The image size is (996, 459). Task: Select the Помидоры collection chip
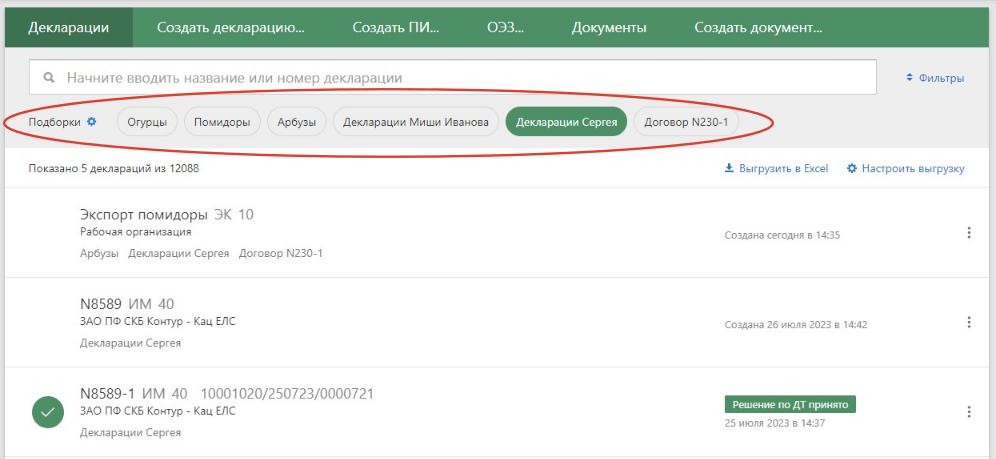(222, 122)
